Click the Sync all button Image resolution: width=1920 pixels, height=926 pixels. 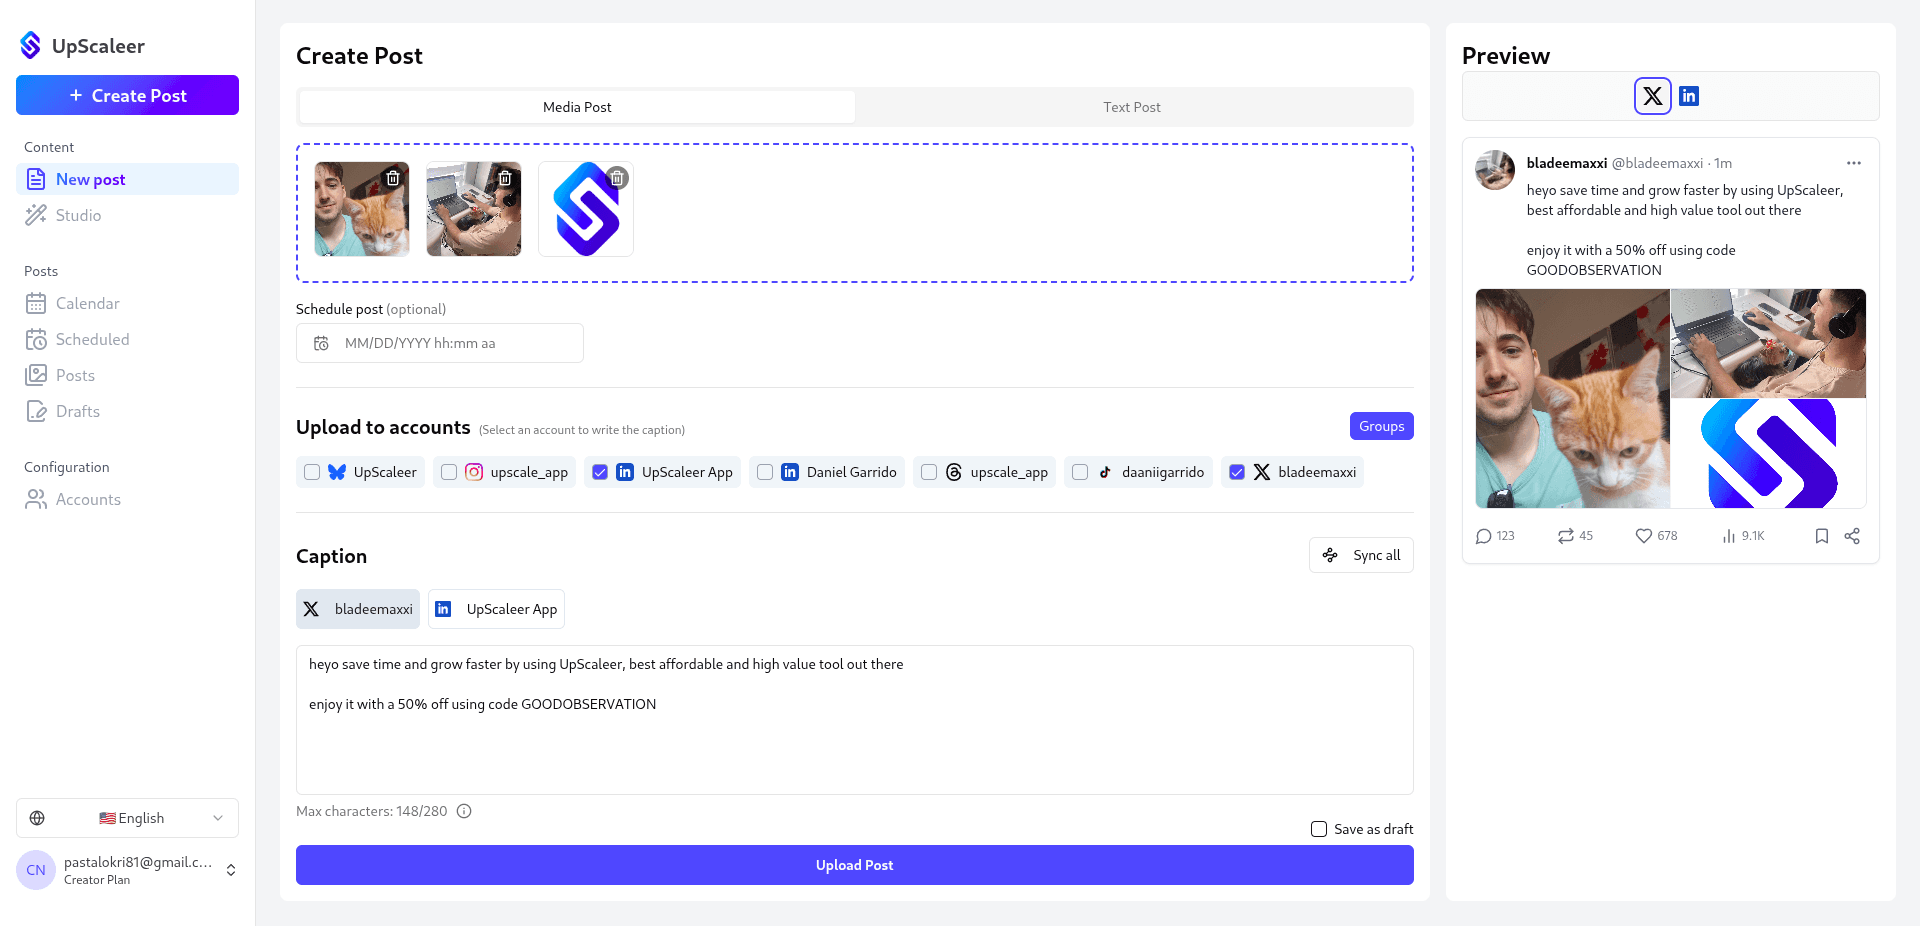point(1361,555)
